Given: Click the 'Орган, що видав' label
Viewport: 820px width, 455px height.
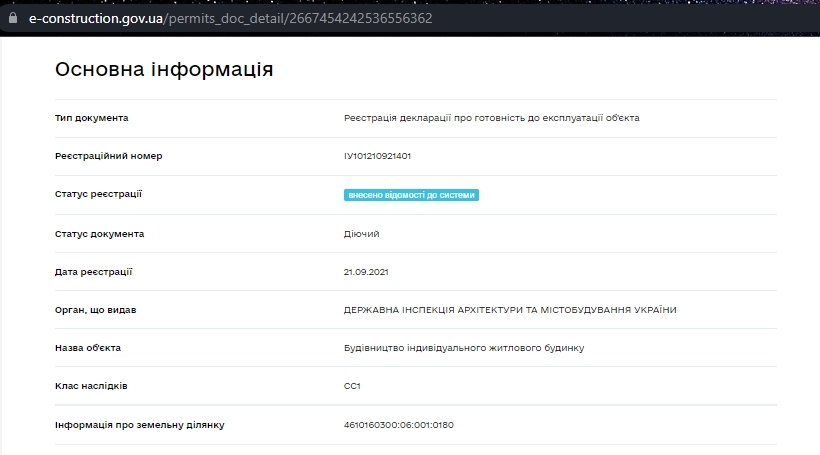Looking at the screenshot, I should 96,310.
